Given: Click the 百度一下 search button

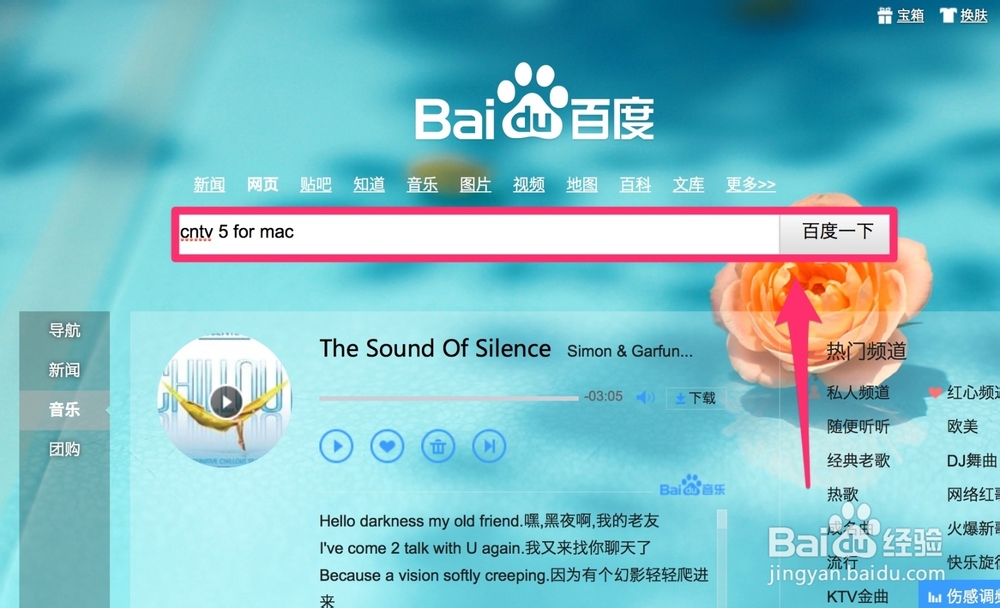Looking at the screenshot, I should pyautogui.click(x=835, y=234).
